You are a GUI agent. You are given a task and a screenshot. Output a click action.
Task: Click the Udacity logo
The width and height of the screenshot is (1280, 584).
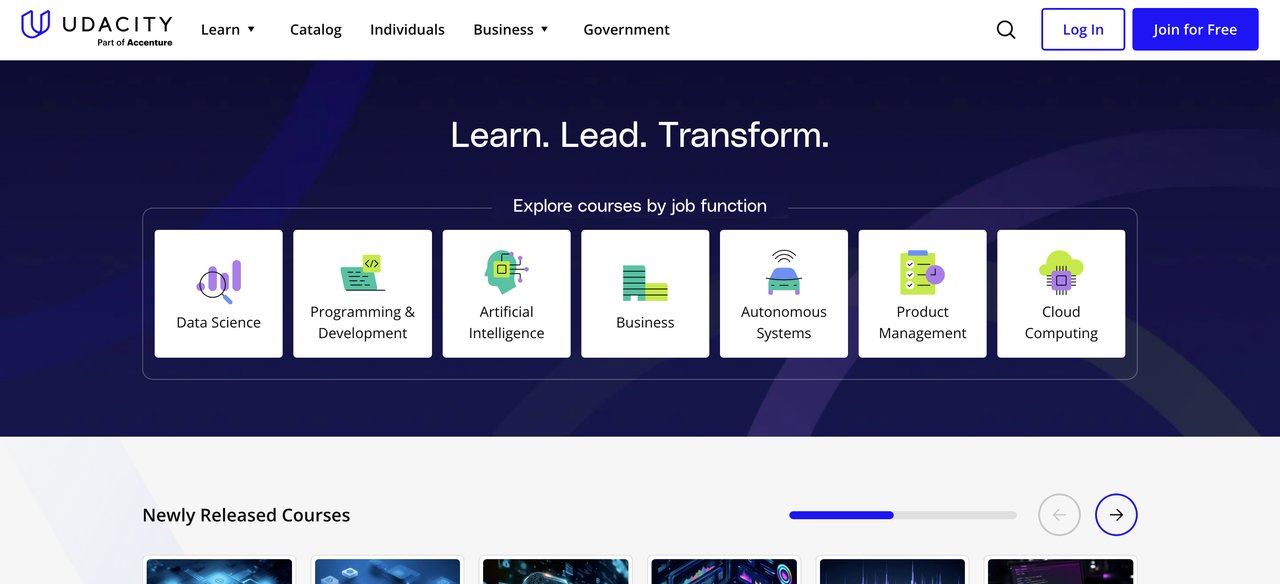[x=96, y=28]
